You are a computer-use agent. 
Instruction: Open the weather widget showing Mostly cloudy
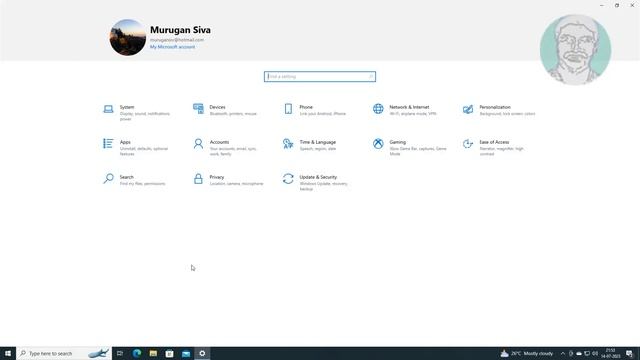527,353
